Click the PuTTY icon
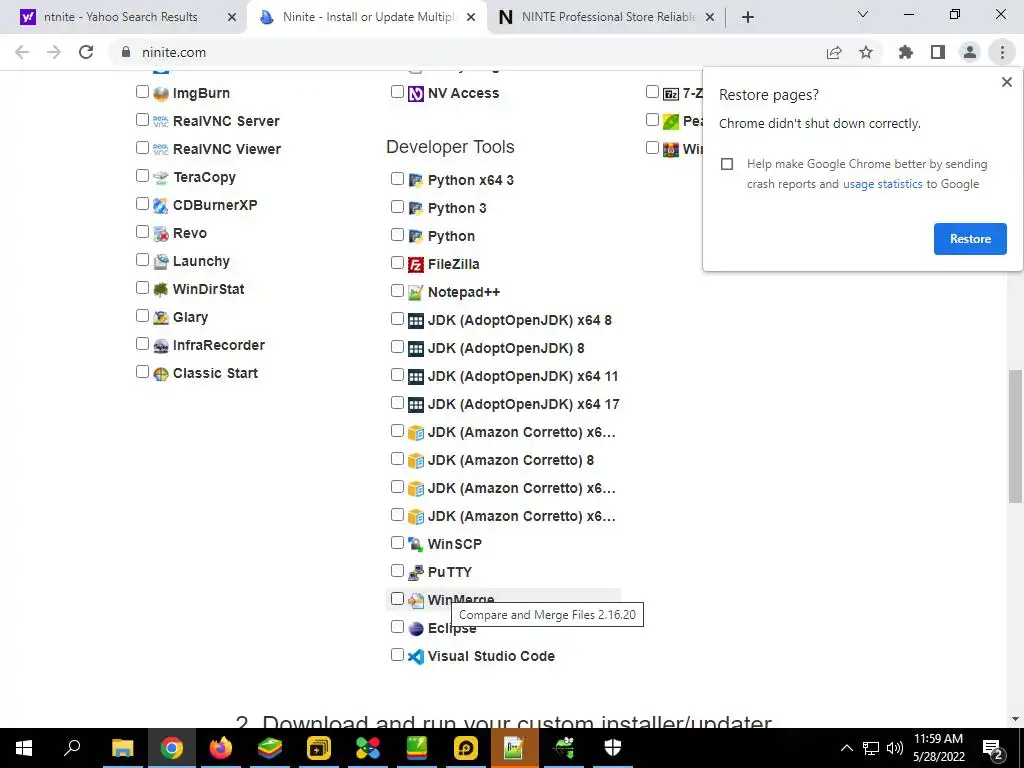Viewport: 1024px width, 768px height. point(416,572)
